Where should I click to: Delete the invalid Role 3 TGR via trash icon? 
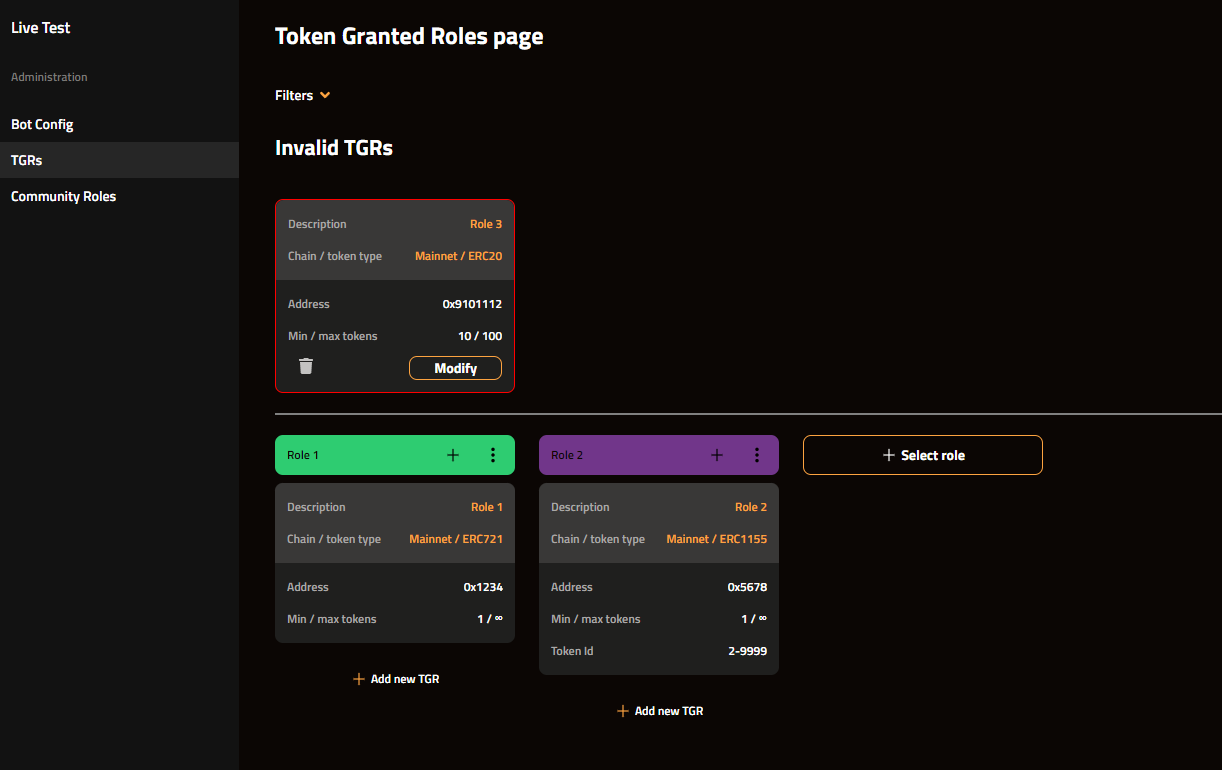(306, 367)
